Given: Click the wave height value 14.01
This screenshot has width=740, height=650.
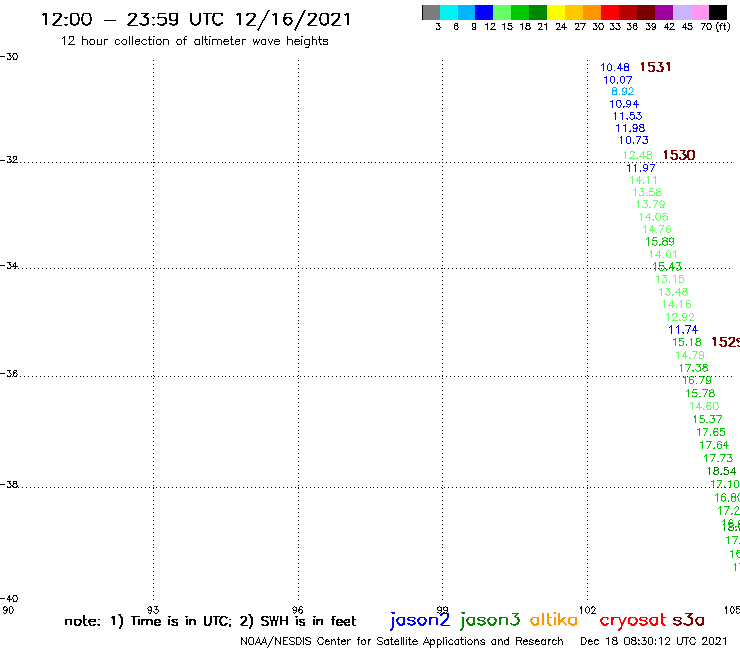Looking at the screenshot, I should point(663,254).
